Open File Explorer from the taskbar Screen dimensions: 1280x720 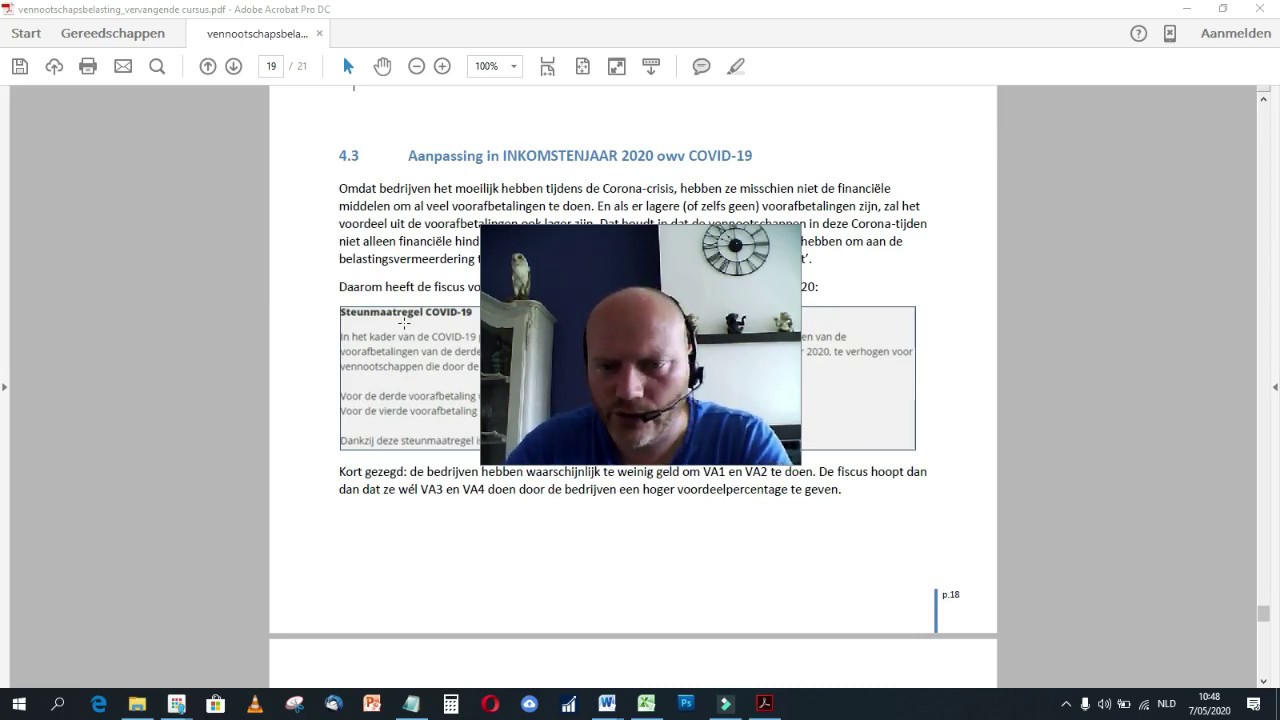[x=137, y=704]
